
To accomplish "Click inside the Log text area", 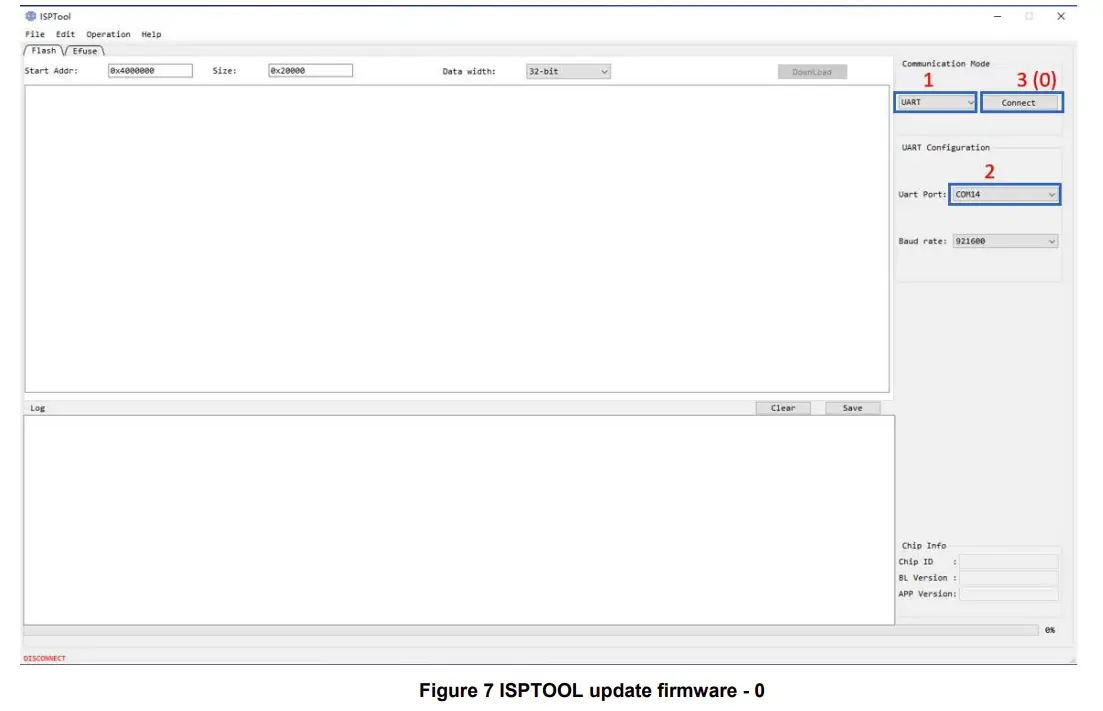I will pos(459,520).
